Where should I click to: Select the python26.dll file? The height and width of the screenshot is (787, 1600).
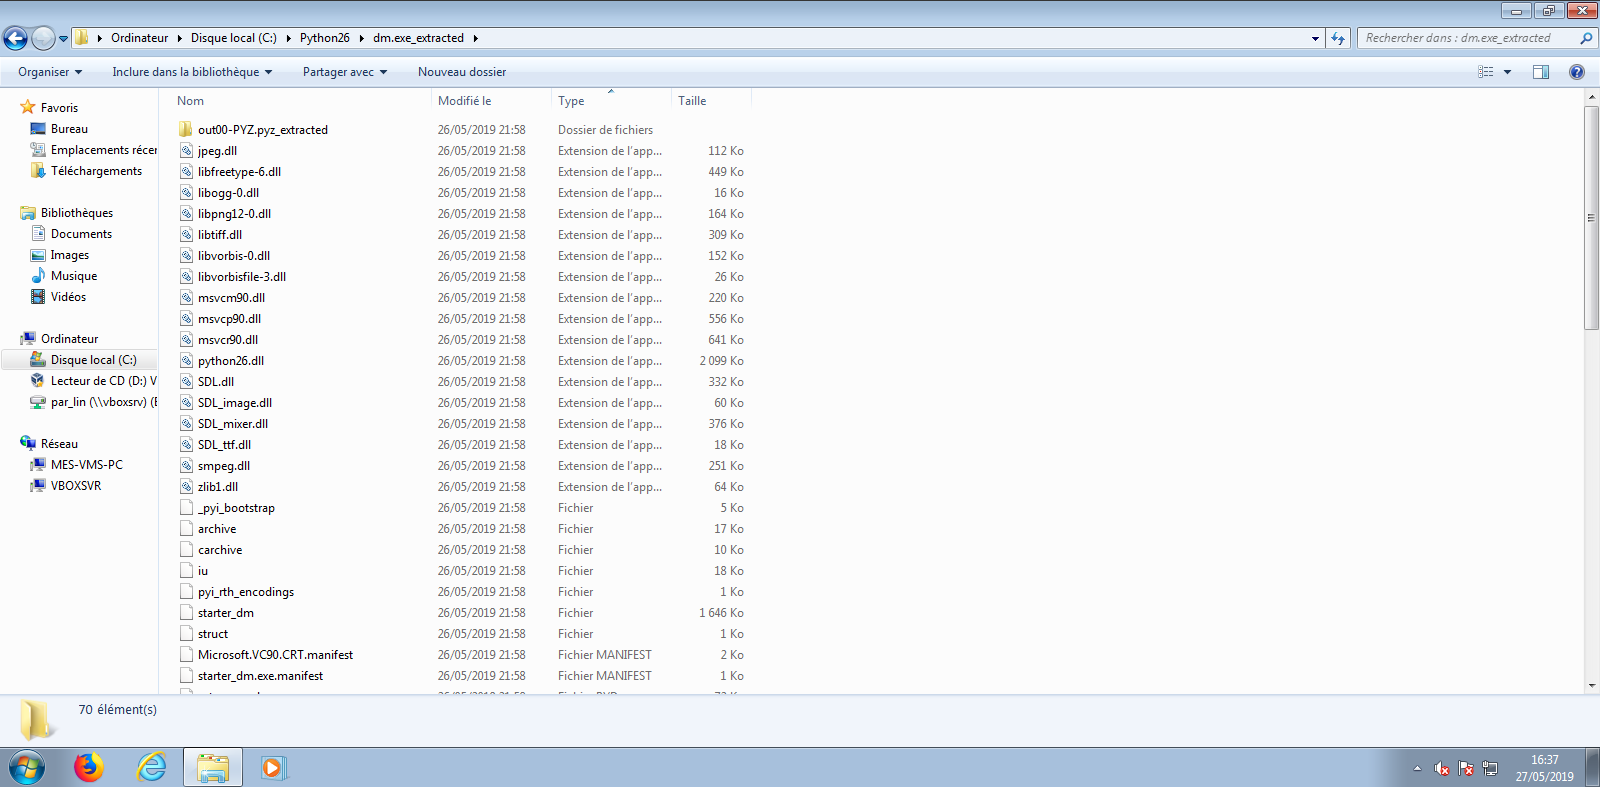(230, 361)
